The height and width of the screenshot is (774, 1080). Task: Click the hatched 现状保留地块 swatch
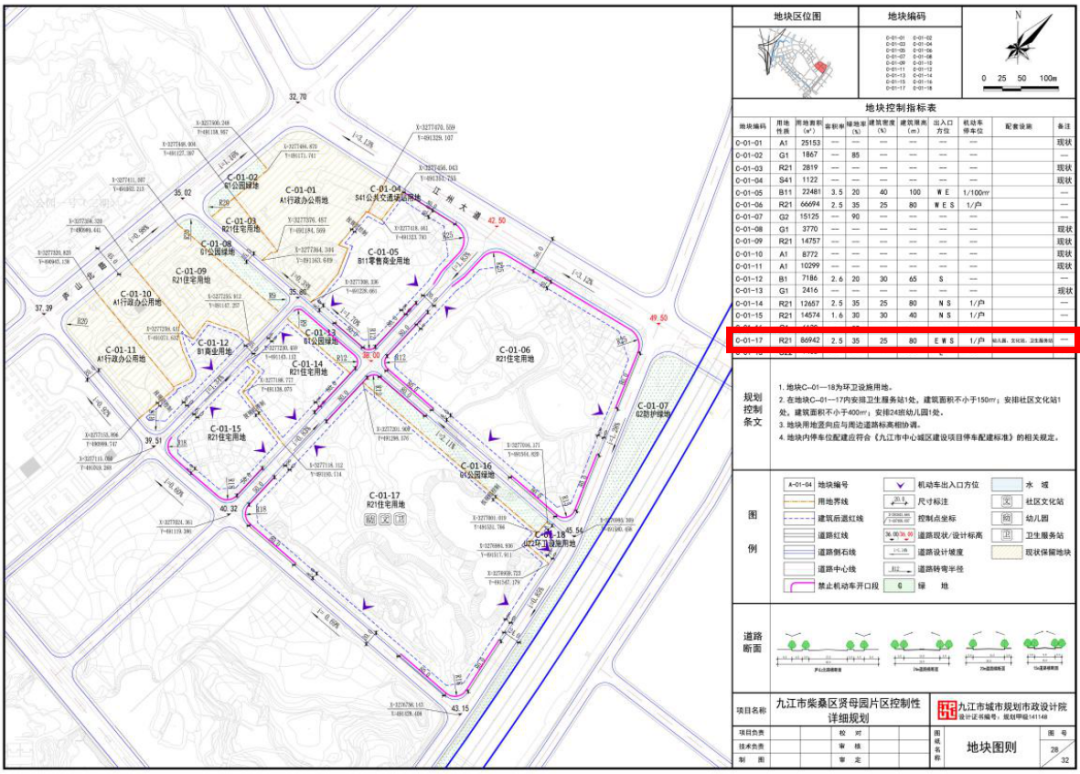click(x=1006, y=552)
